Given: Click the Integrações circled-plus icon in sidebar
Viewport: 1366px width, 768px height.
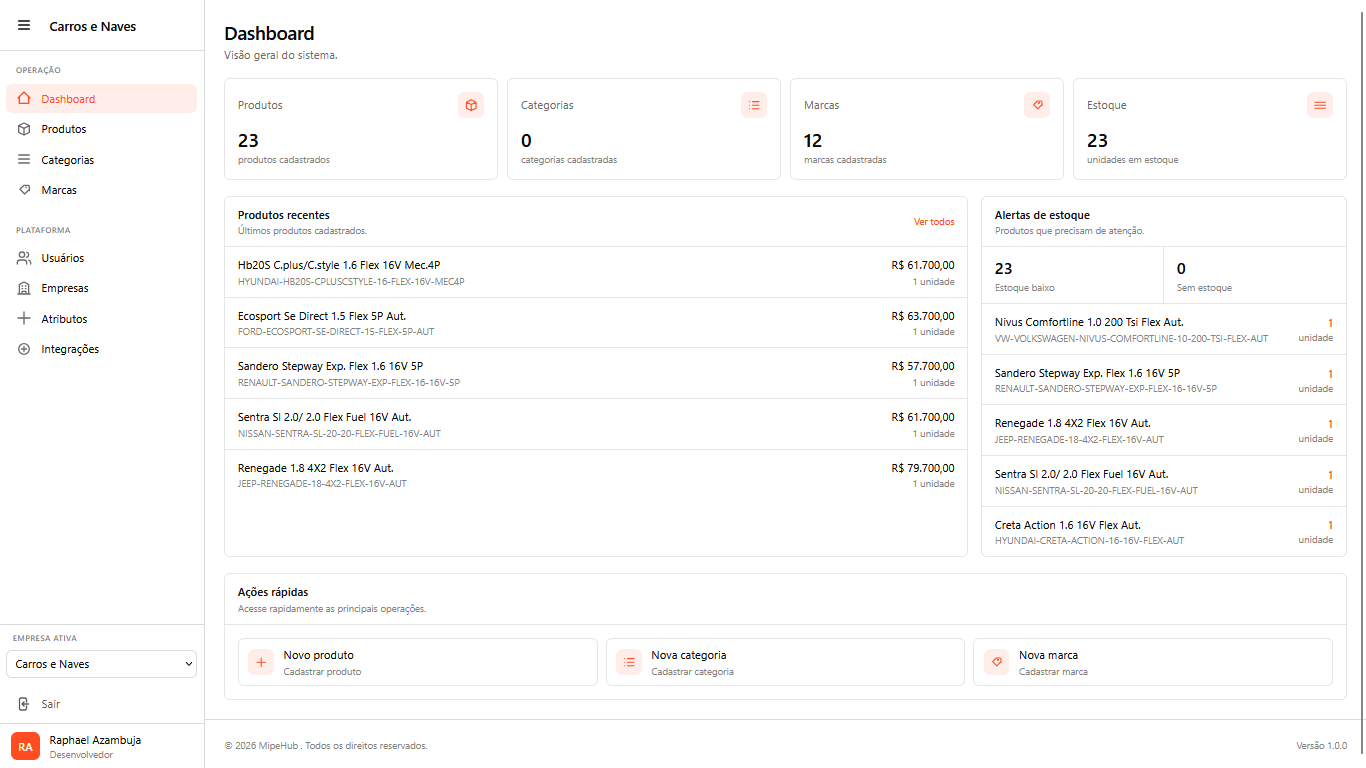Looking at the screenshot, I should (24, 349).
